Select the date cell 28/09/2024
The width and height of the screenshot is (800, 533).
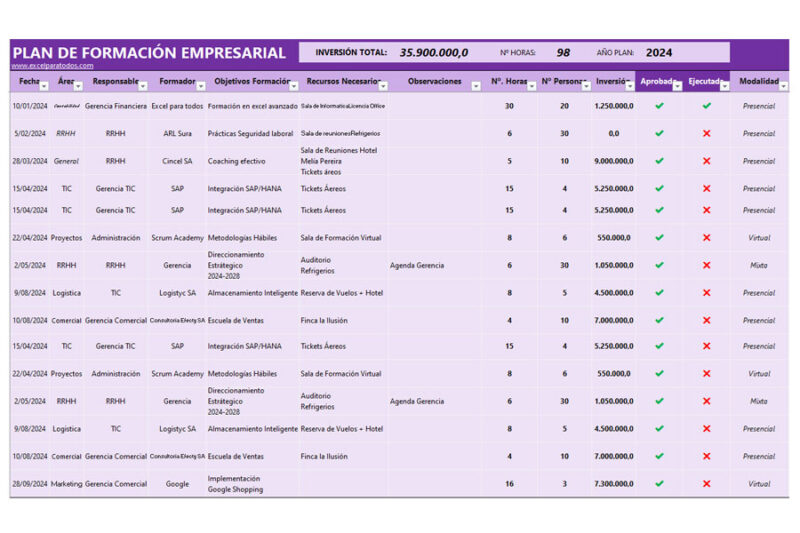tap(30, 484)
